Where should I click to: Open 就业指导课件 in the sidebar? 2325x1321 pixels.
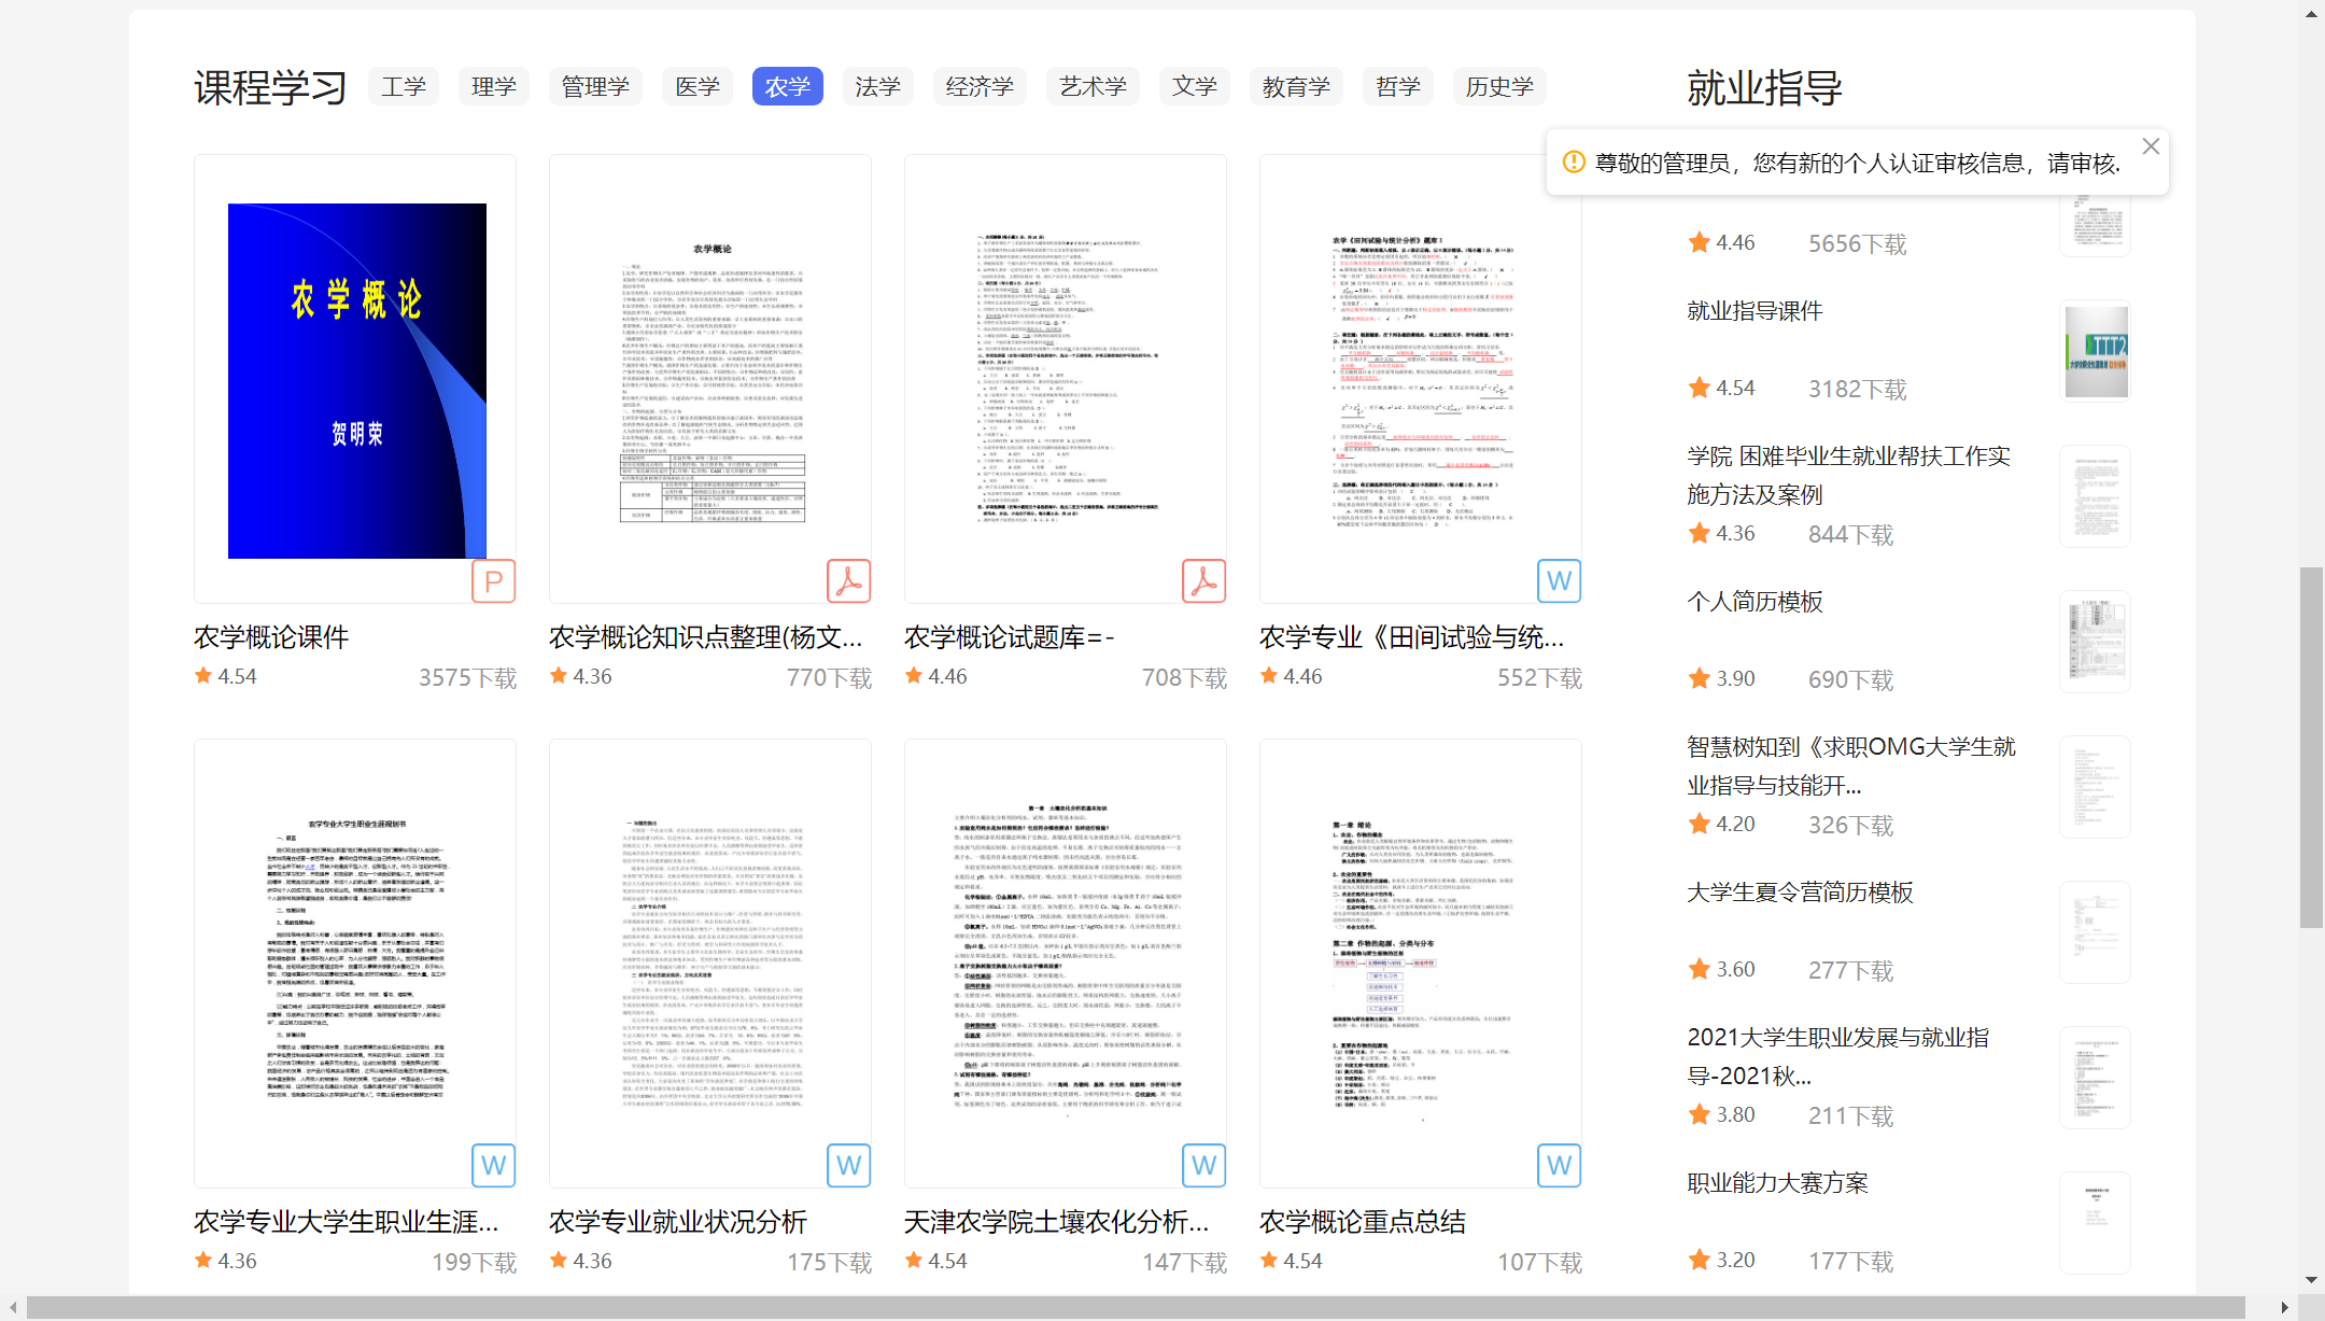coord(1755,311)
